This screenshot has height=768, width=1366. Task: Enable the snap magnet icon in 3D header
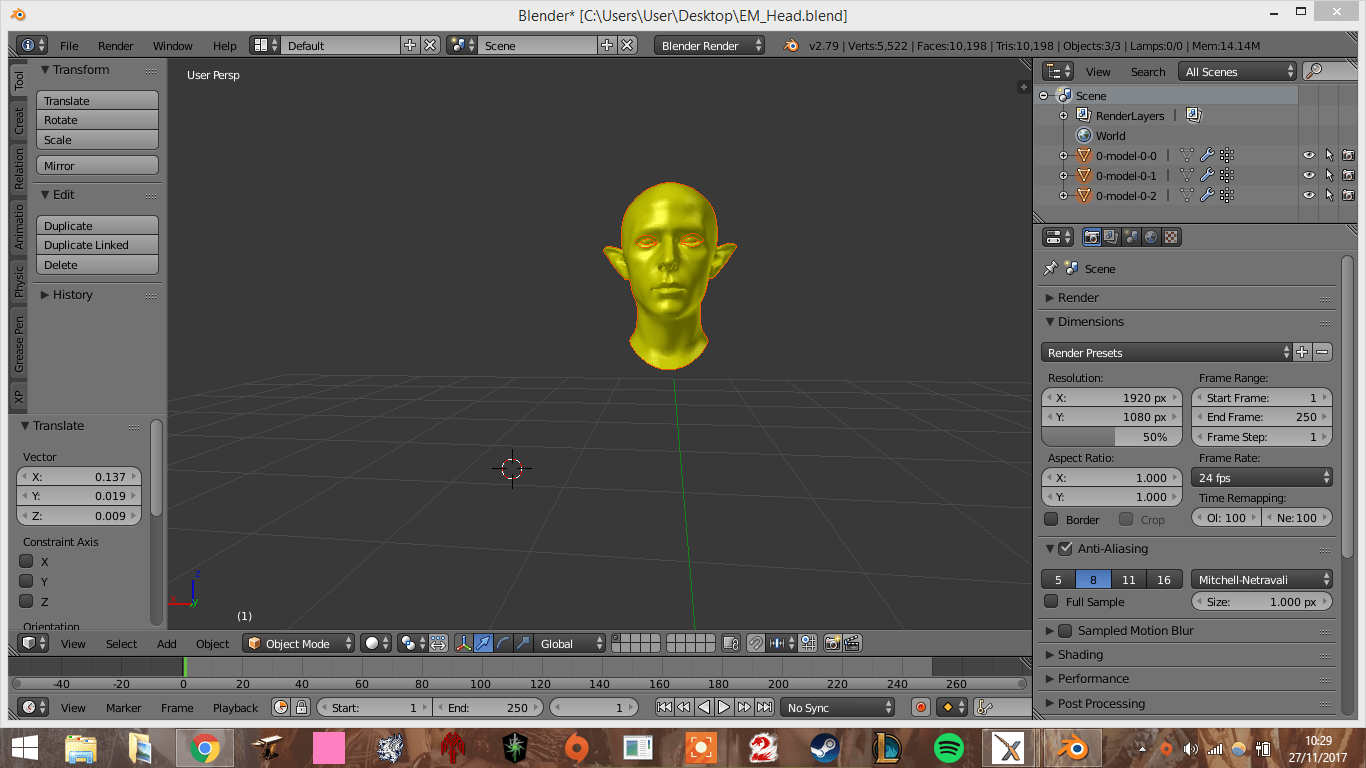coord(756,644)
